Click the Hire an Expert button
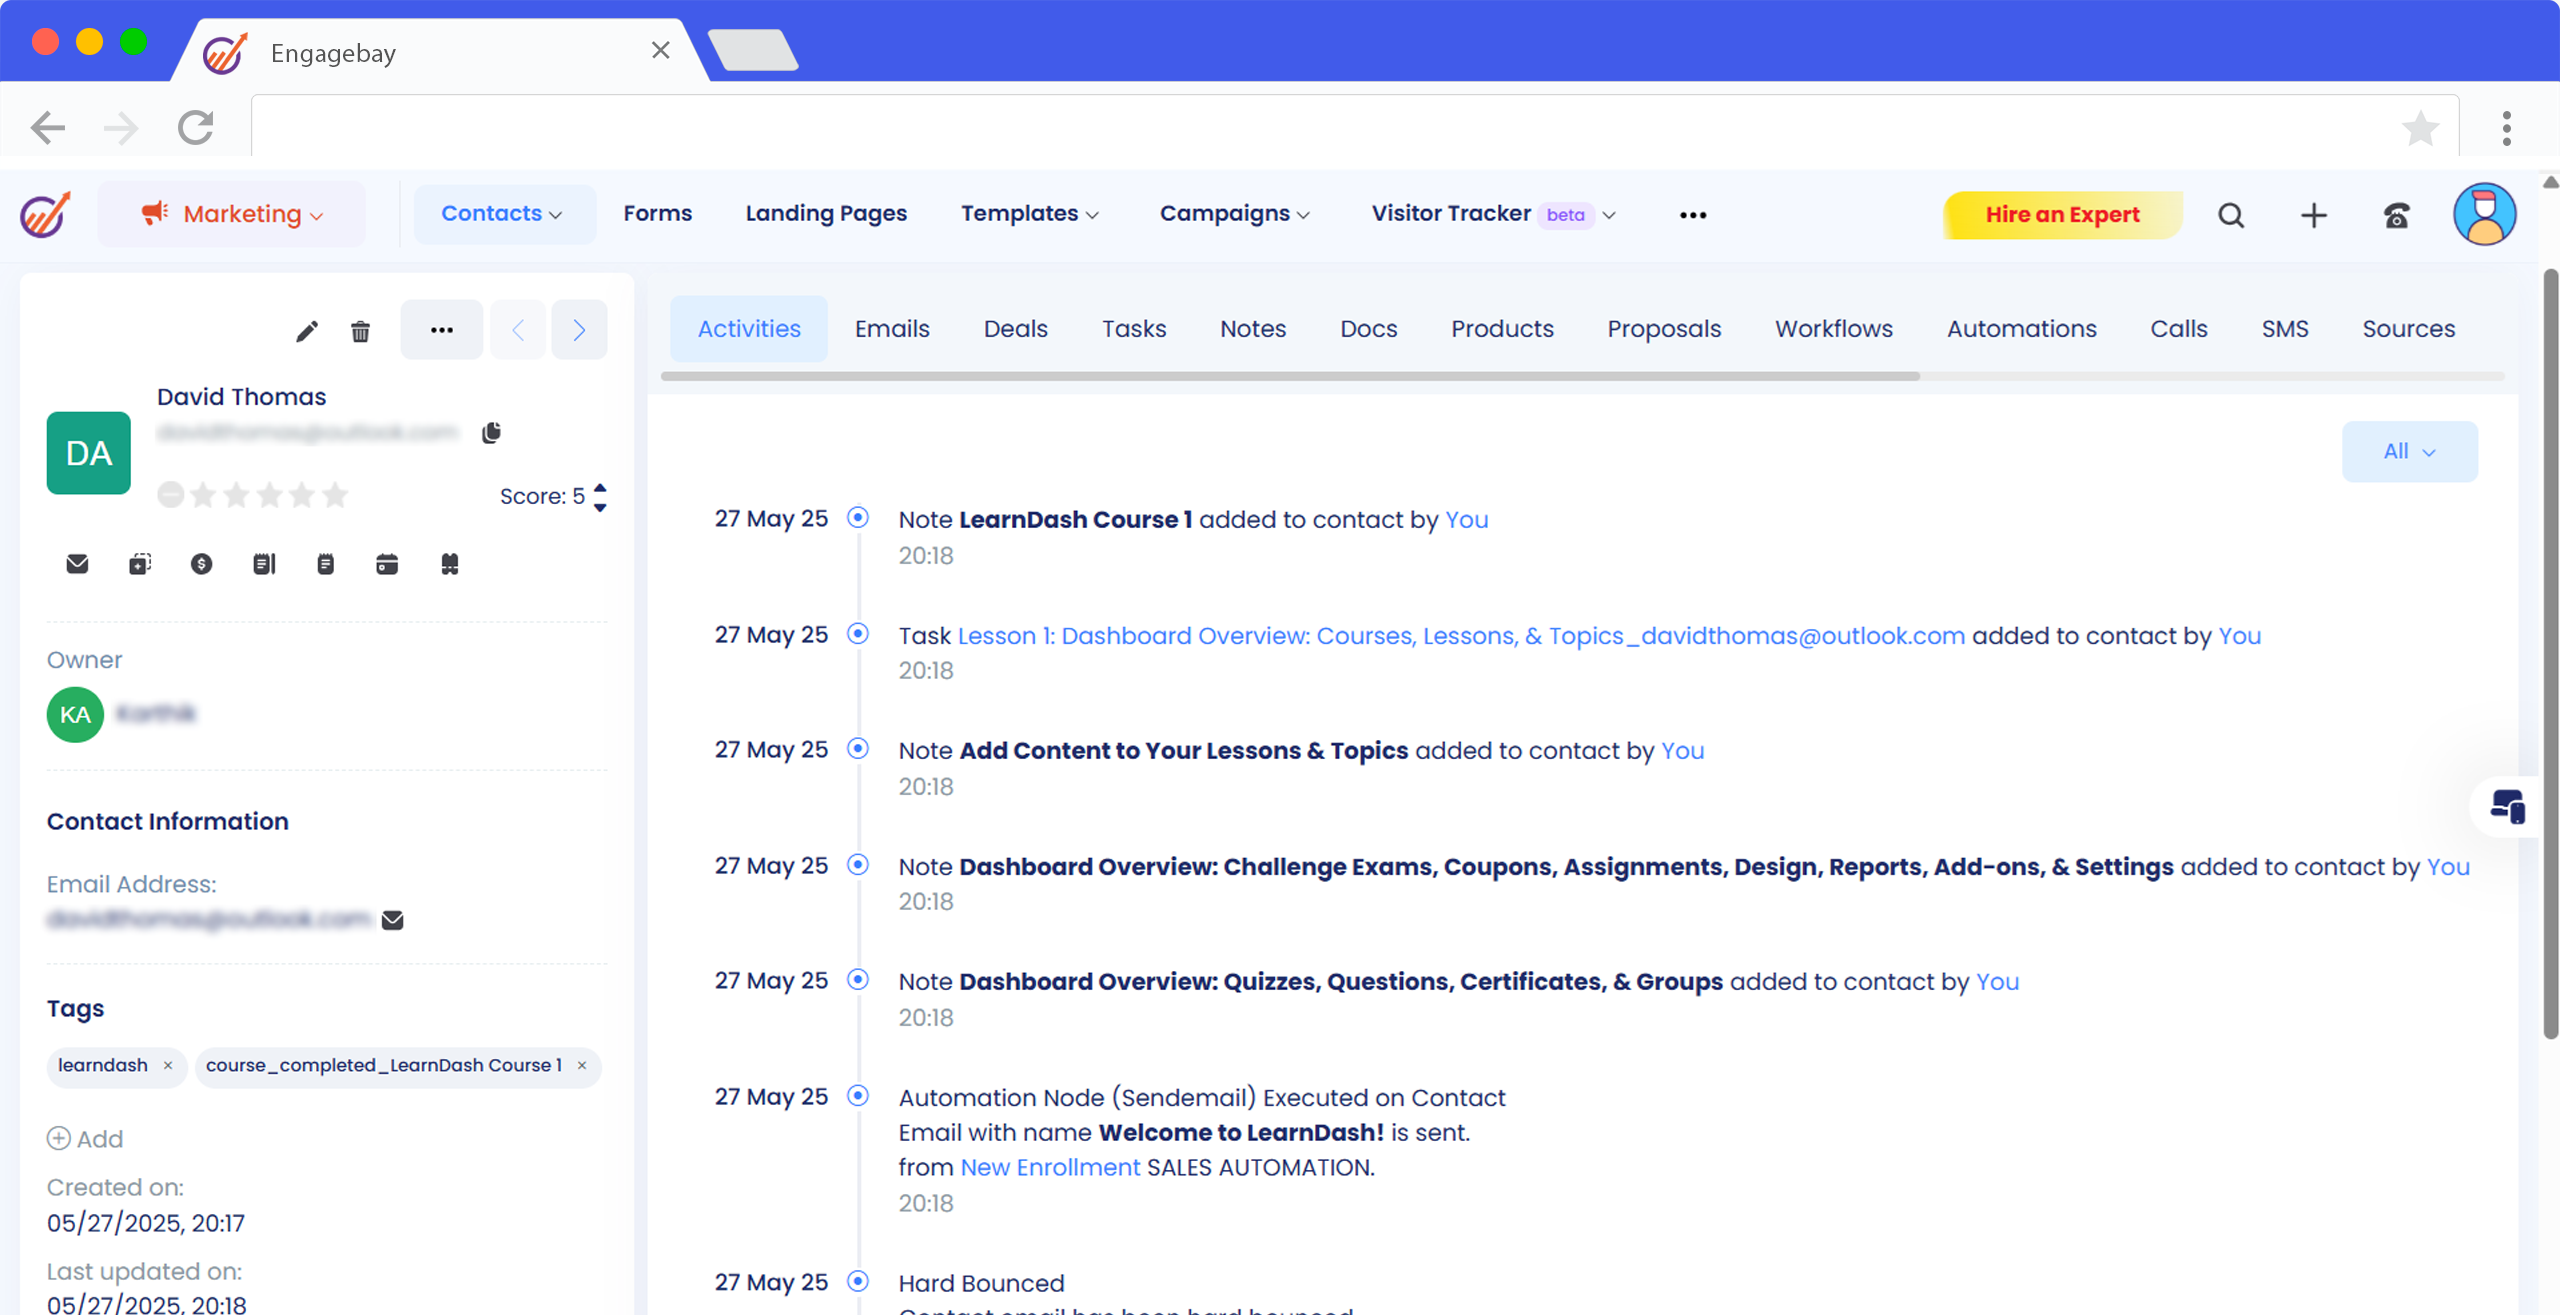The width and height of the screenshot is (2560, 1315). (2062, 215)
